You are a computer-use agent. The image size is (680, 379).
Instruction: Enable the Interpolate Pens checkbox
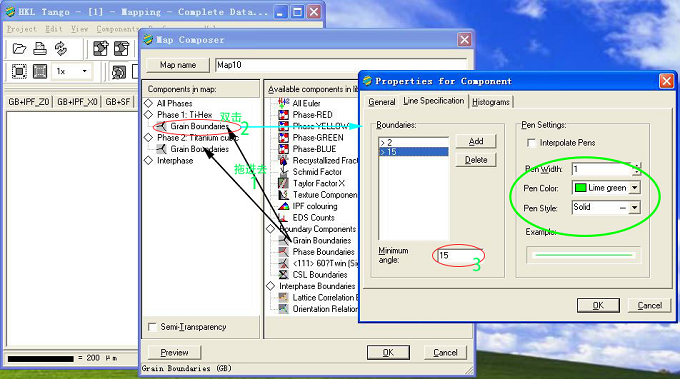point(531,143)
